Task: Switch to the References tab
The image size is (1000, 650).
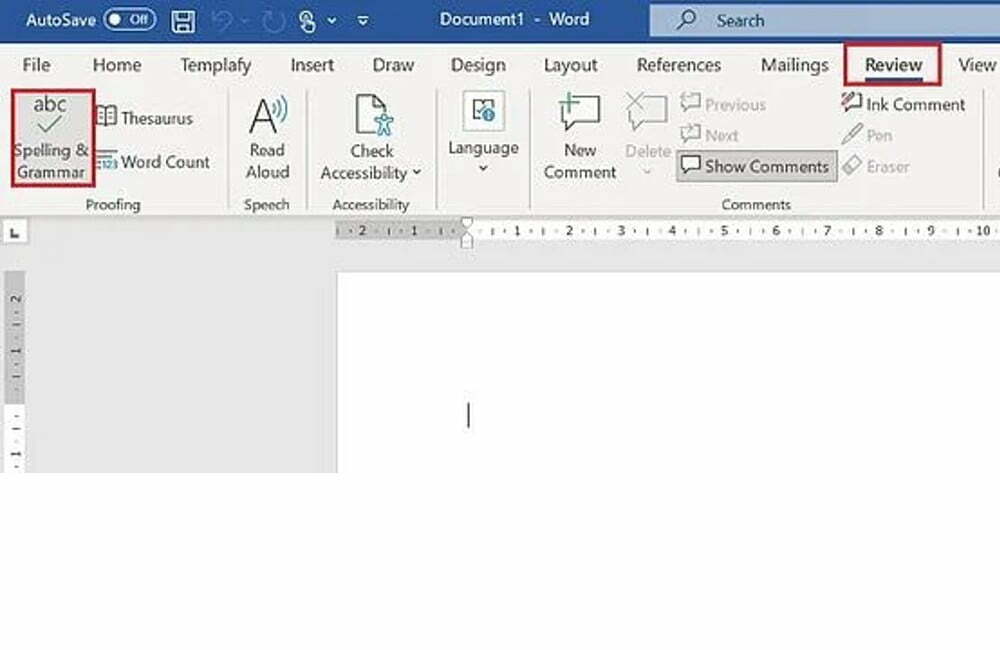Action: pyautogui.click(x=678, y=65)
